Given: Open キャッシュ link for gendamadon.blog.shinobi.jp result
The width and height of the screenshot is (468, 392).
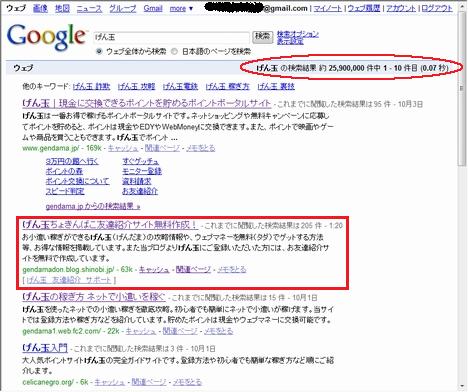Looking at the screenshot, I should [154, 269].
